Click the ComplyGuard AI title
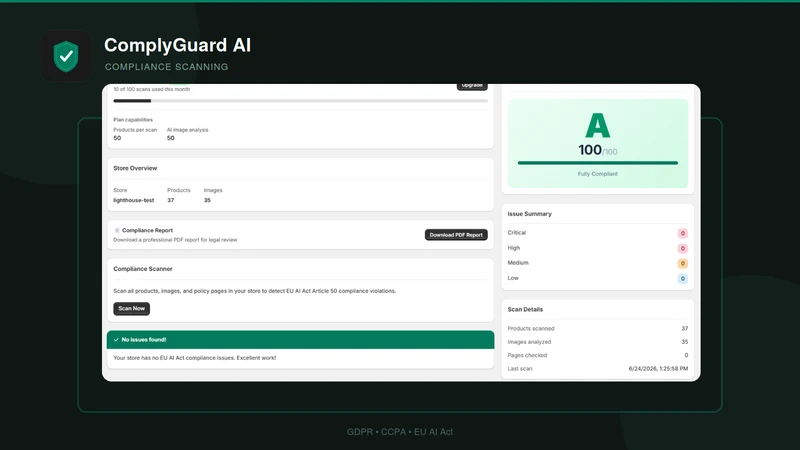 pos(178,45)
